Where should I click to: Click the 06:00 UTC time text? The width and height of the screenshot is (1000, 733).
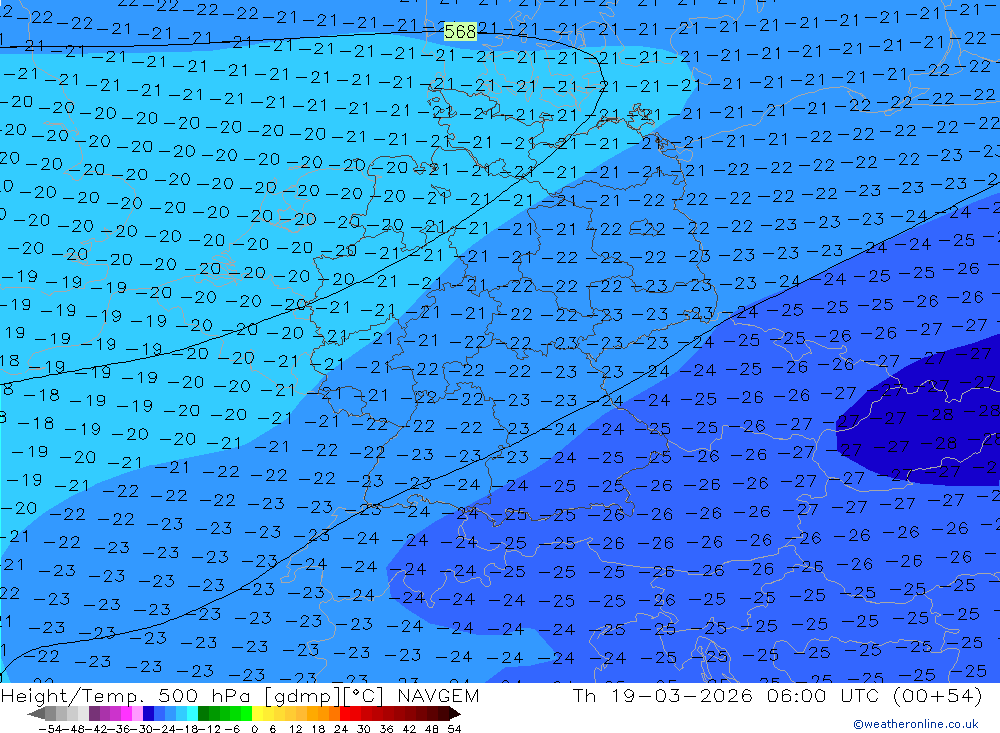point(823,695)
